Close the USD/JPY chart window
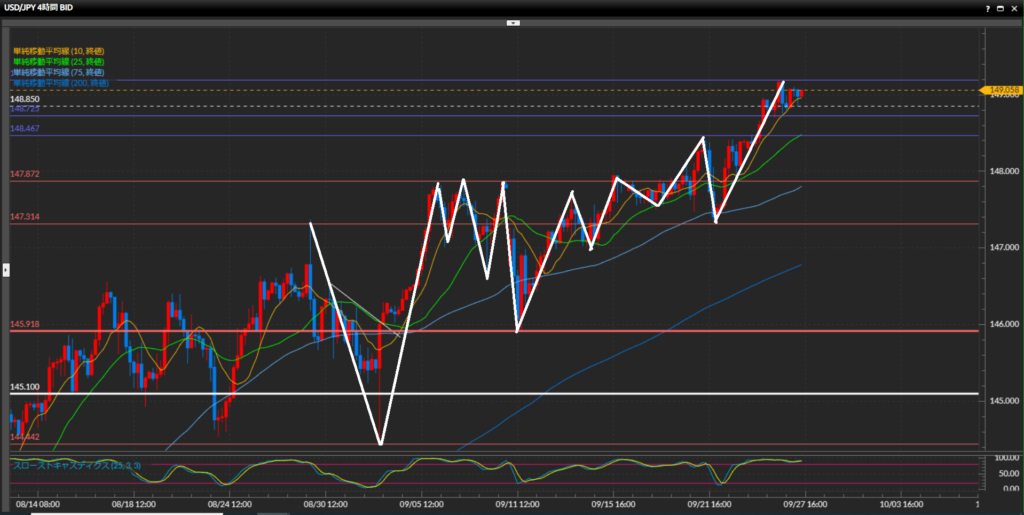The image size is (1024, 515). [x=1014, y=8]
